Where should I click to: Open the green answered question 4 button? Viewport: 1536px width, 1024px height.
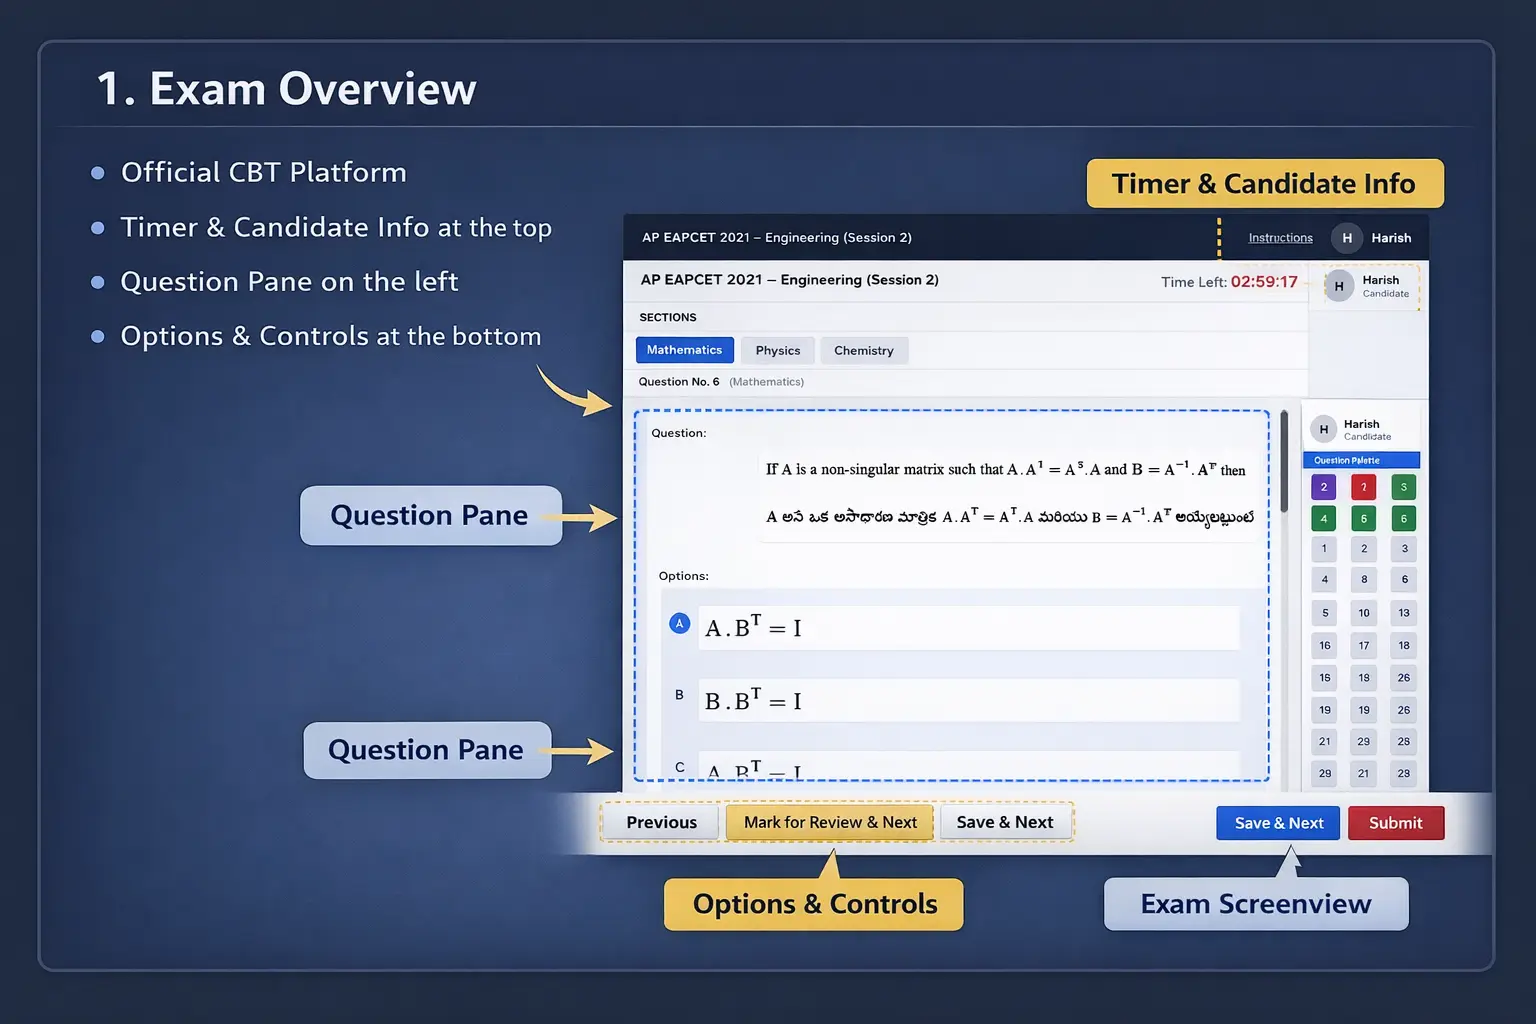tap(1323, 519)
